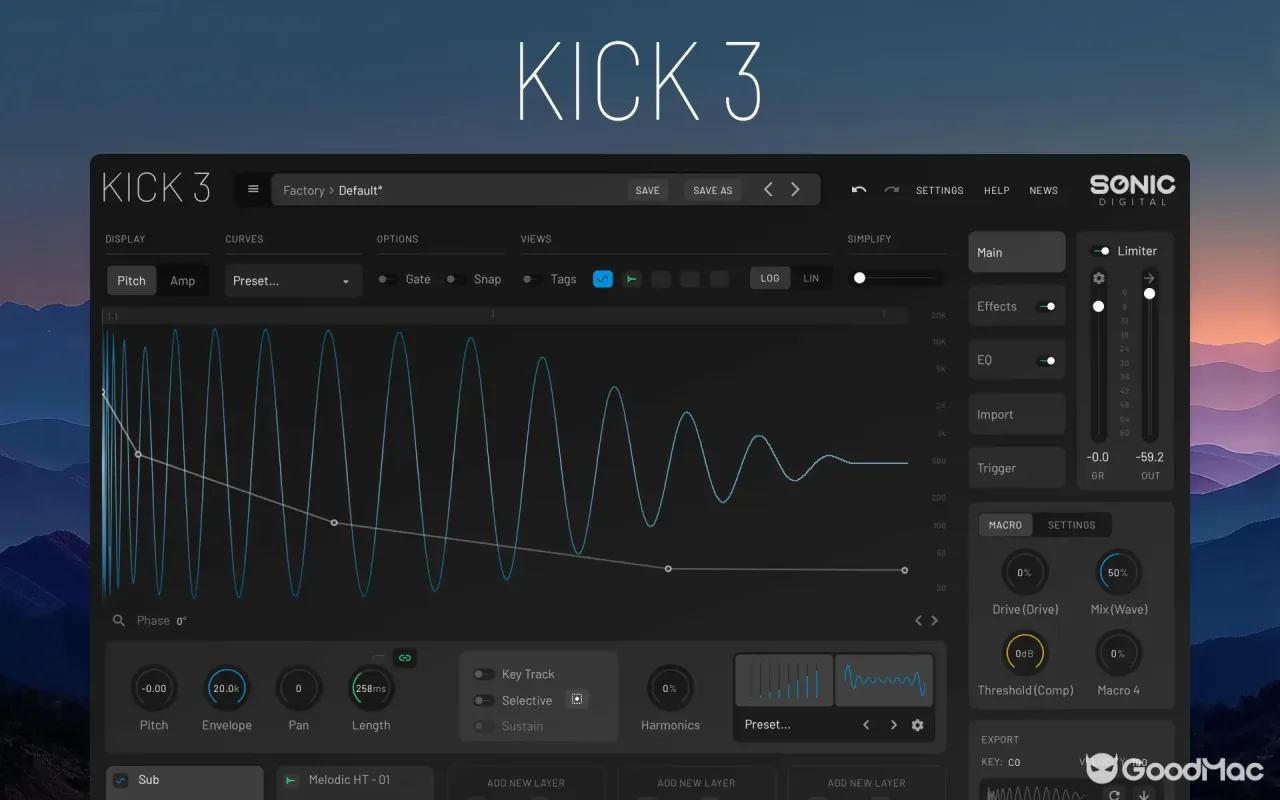Toggle the Gate option
Screen dimensions: 1280x800
point(386,279)
